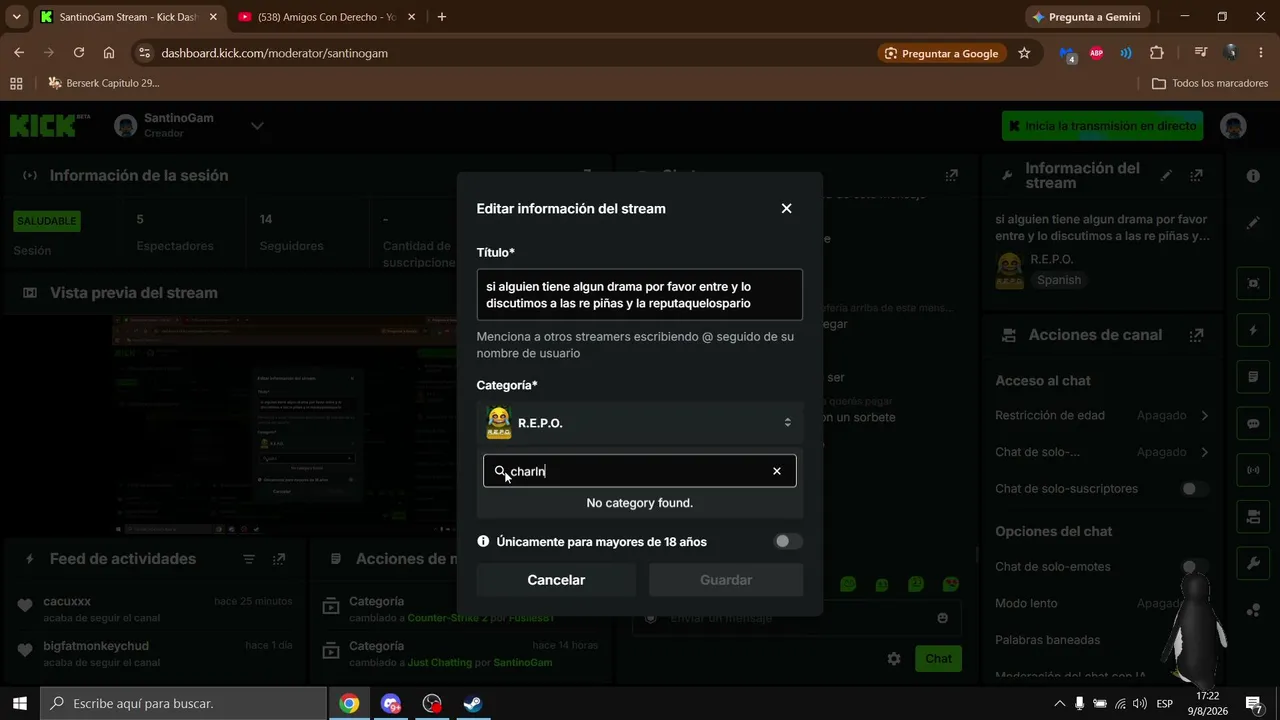Click the category search magnifier icon
The width and height of the screenshot is (1280, 720).
pyautogui.click(x=500, y=471)
